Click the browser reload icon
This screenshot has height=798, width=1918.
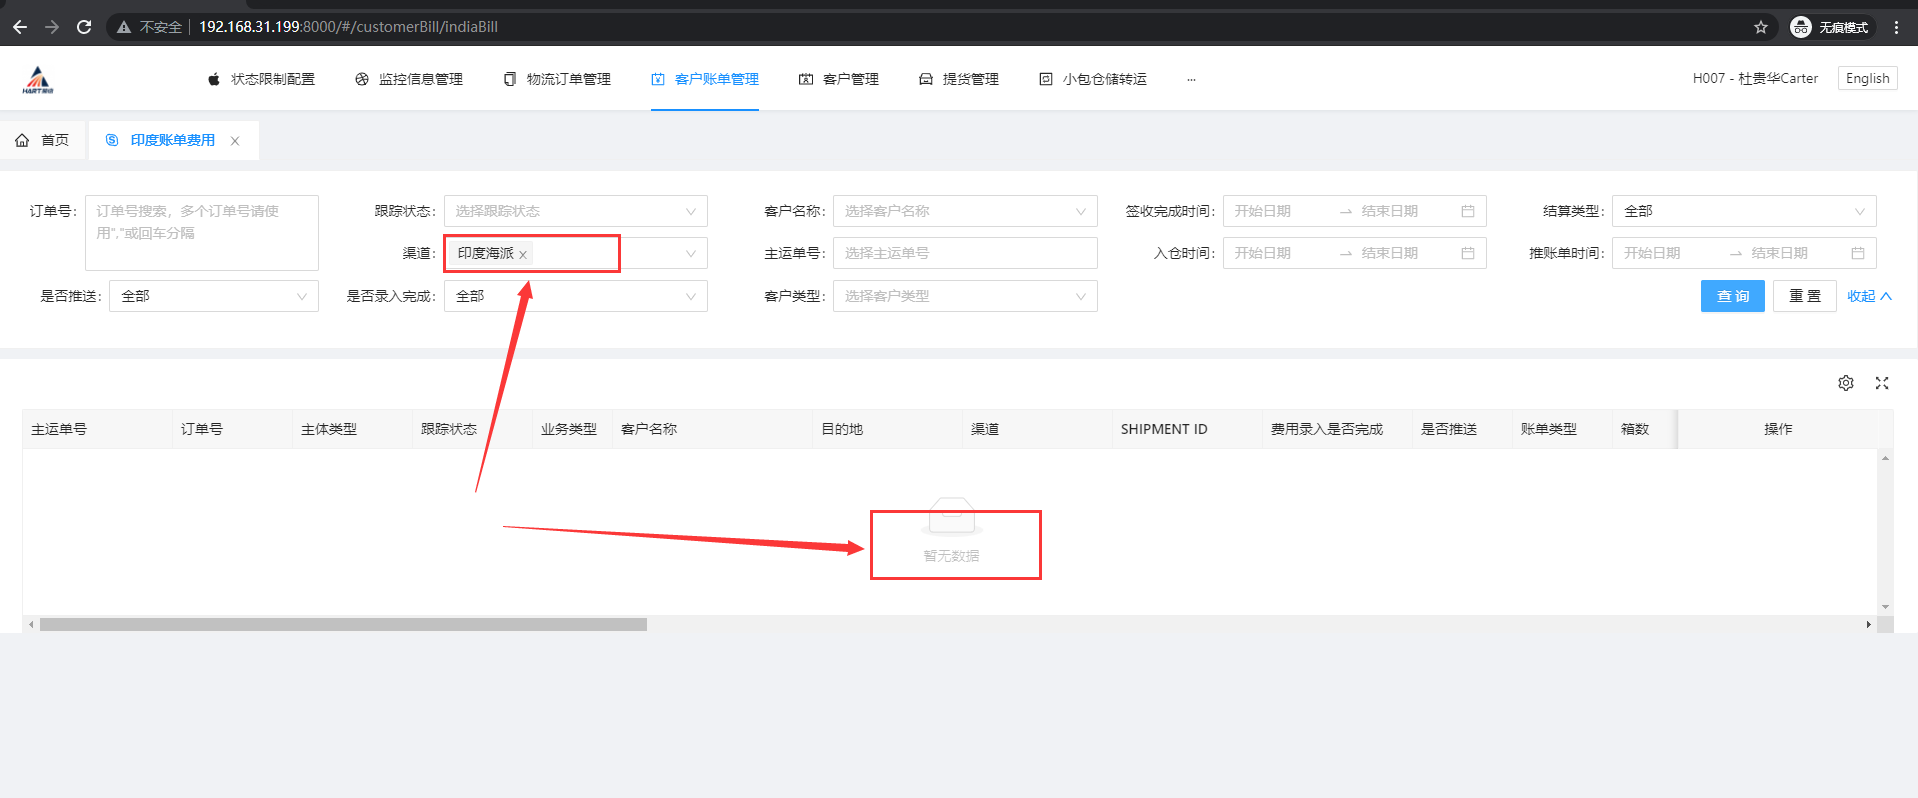[84, 27]
